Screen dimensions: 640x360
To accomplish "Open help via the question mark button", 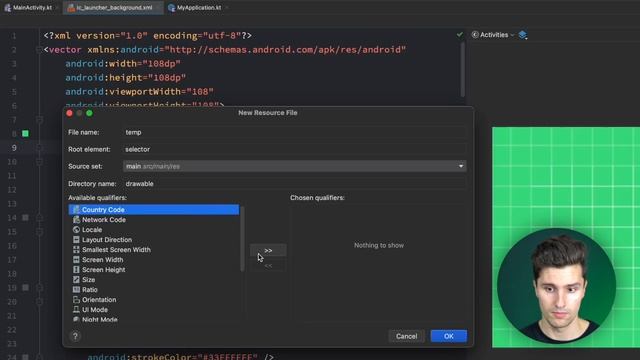I will (x=75, y=336).
